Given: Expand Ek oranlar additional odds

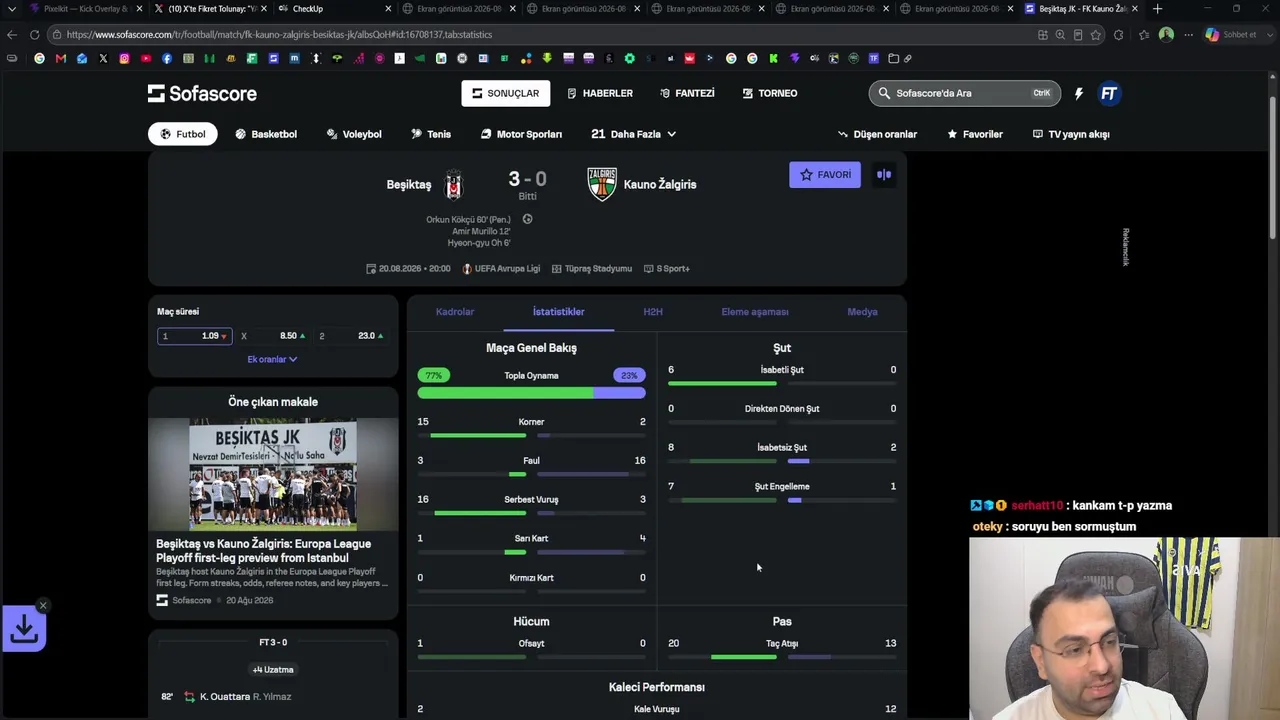Looking at the screenshot, I should click(x=272, y=359).
